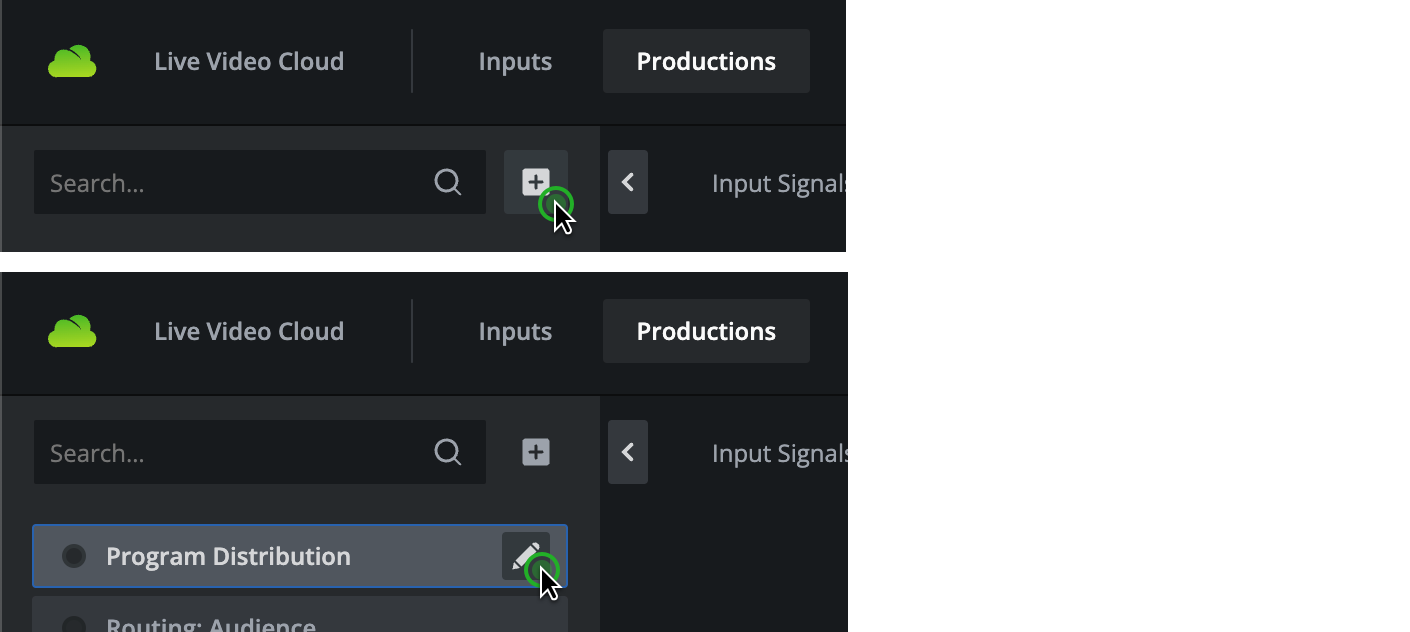Select the Program Distribution list item

(x=250, y=556)
